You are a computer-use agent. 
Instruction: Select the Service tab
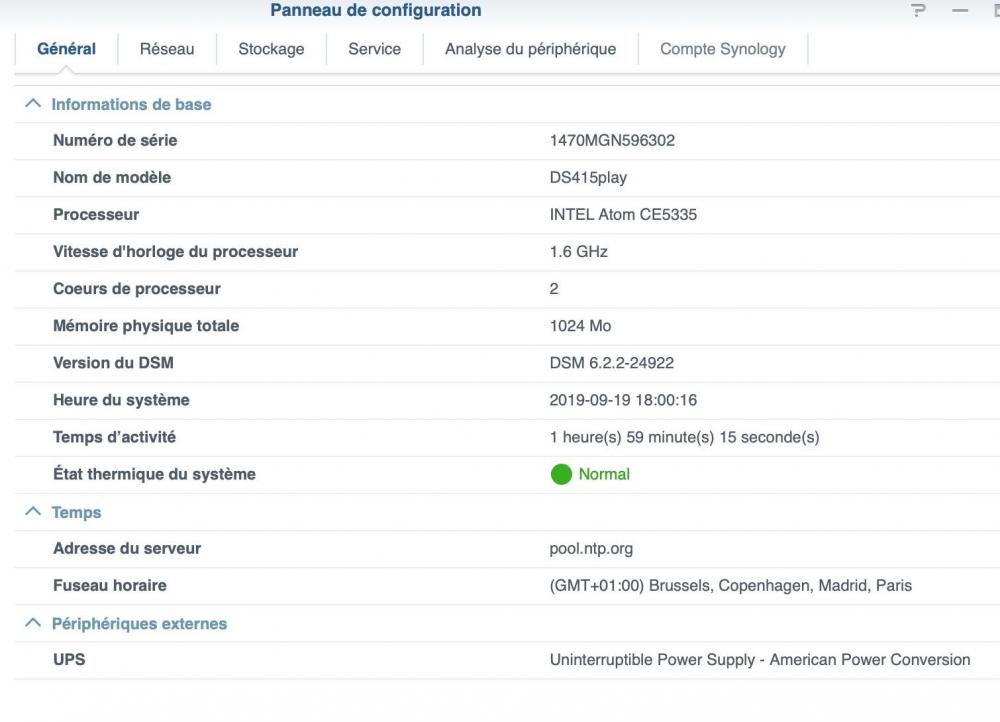point(374,49)
